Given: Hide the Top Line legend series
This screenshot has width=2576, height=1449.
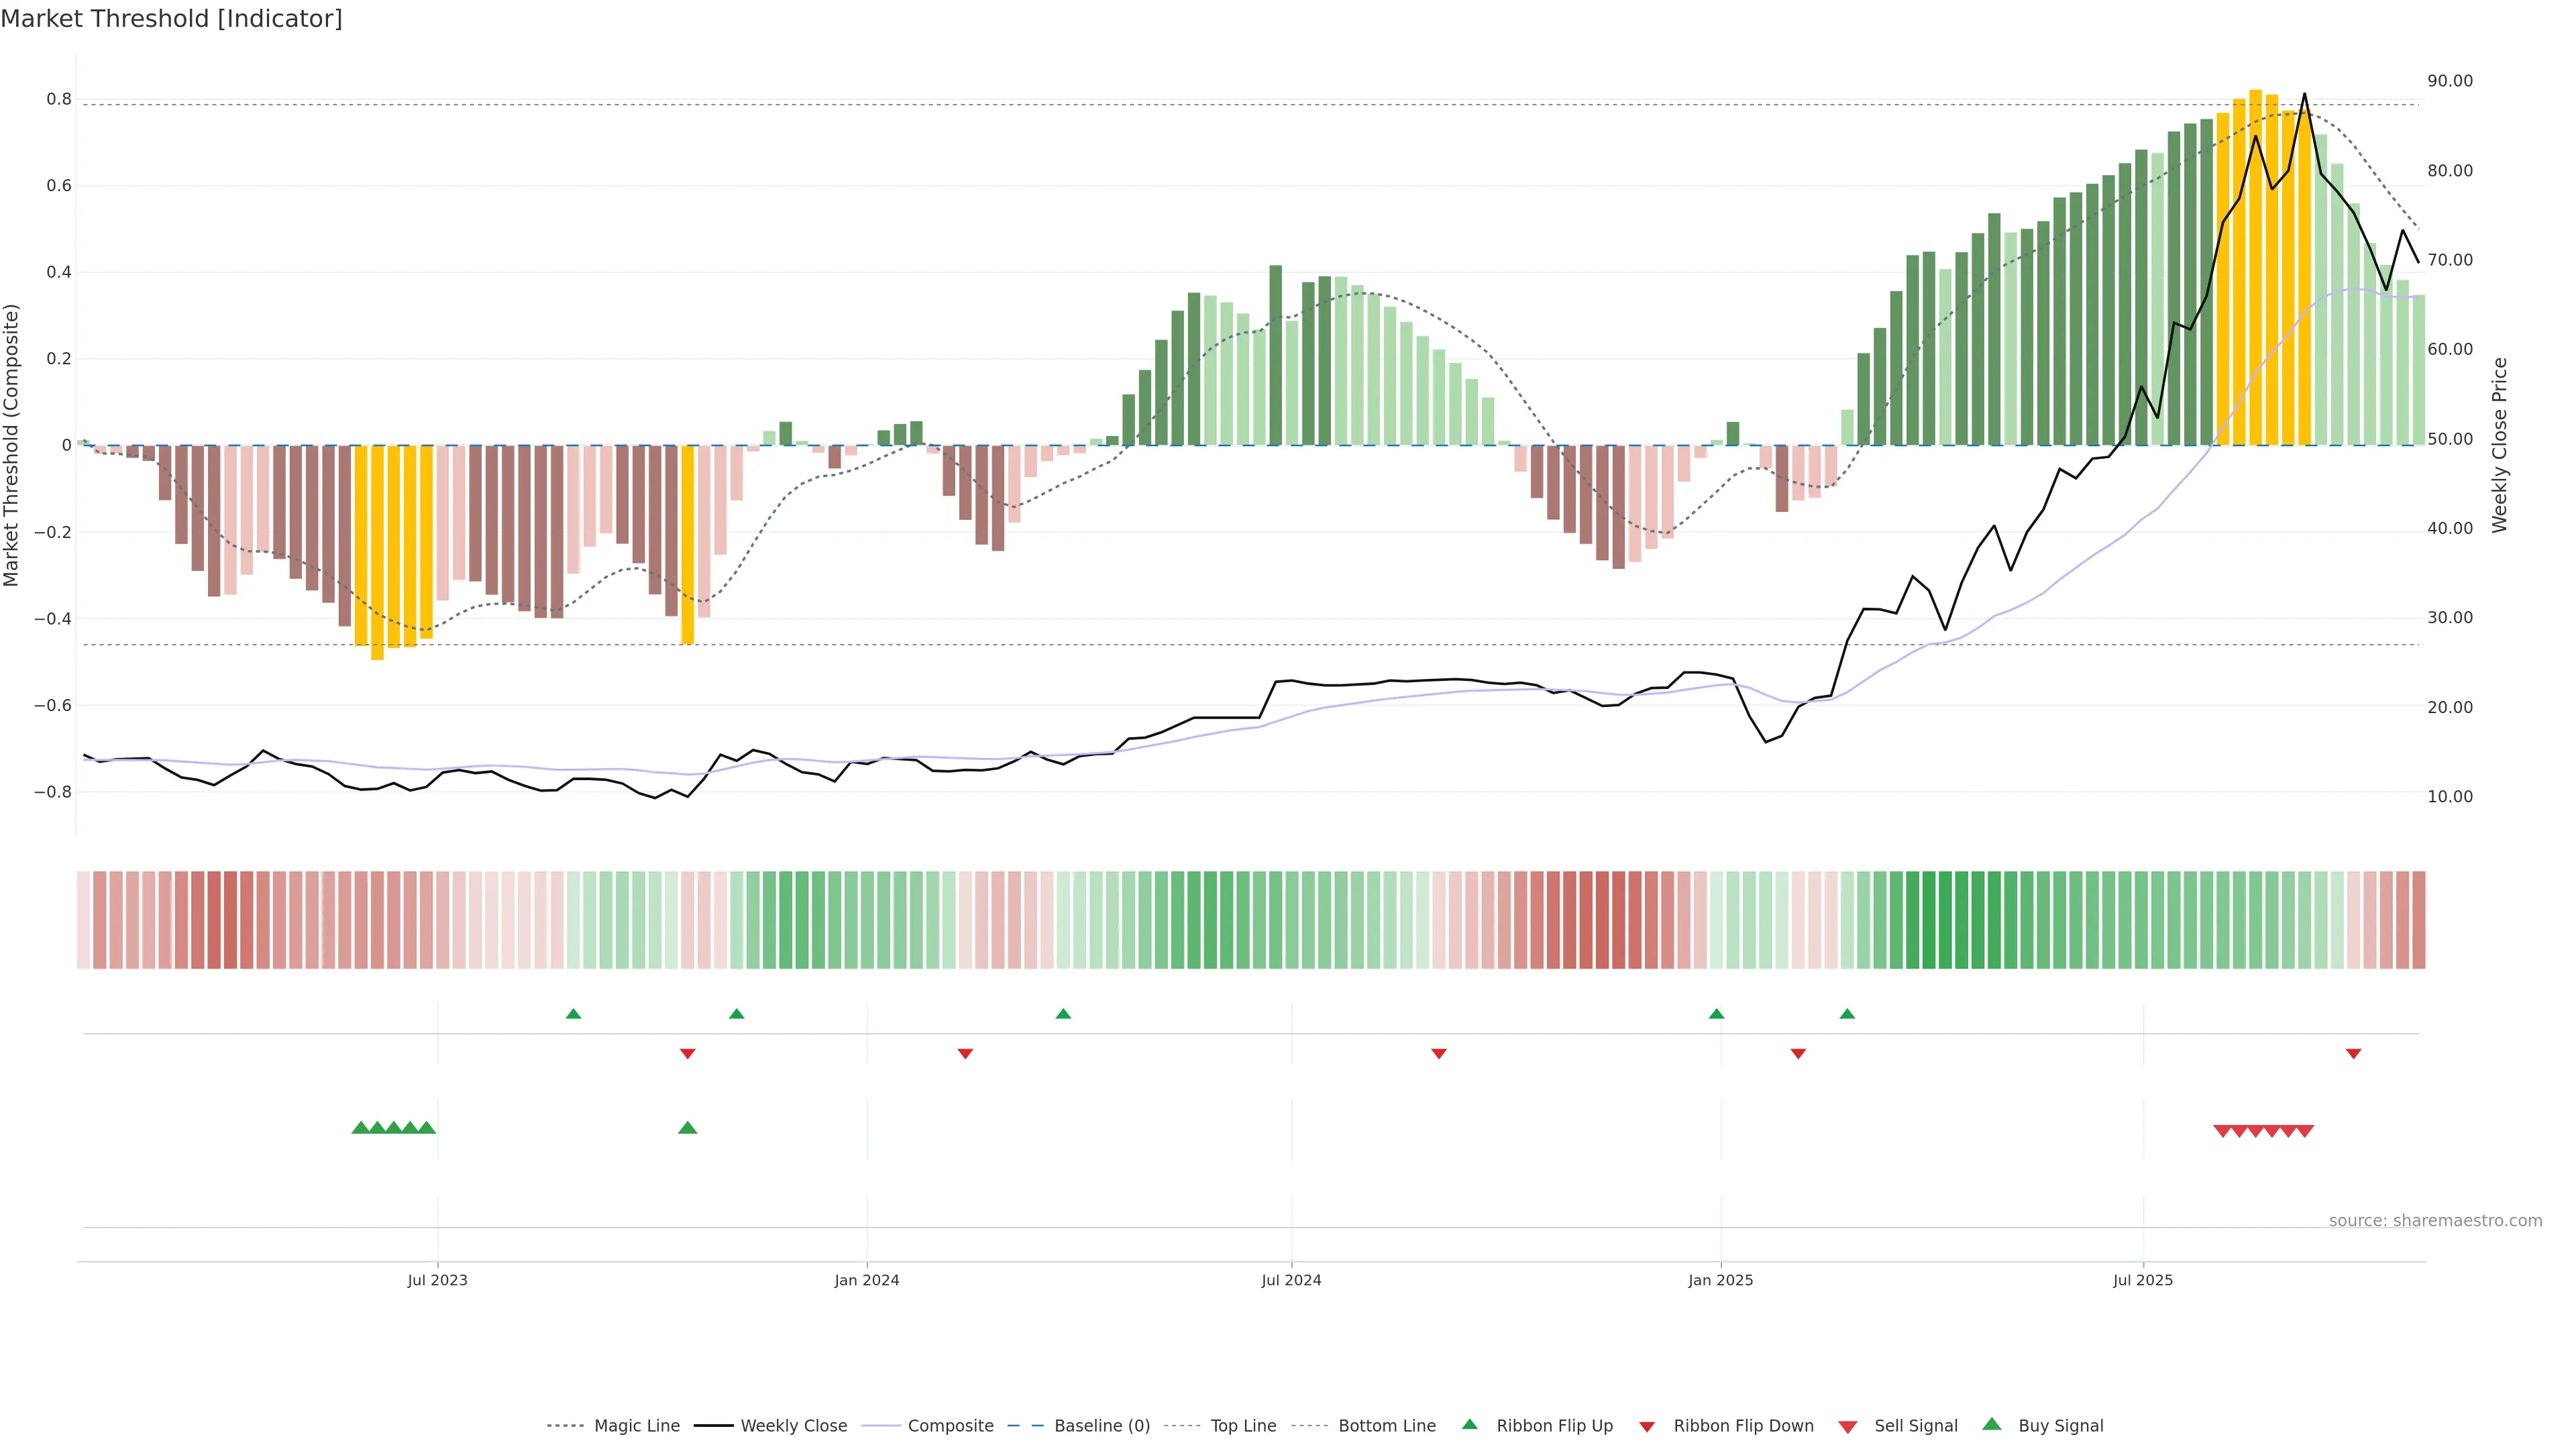Looking at the screenshot, I should pyautogui.click(x=1243, y=1426).
